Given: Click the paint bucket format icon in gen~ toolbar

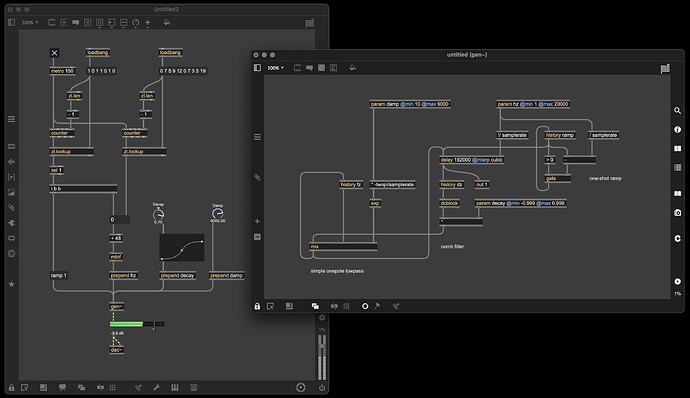Looking at the screenshot, I should (352, 68).
